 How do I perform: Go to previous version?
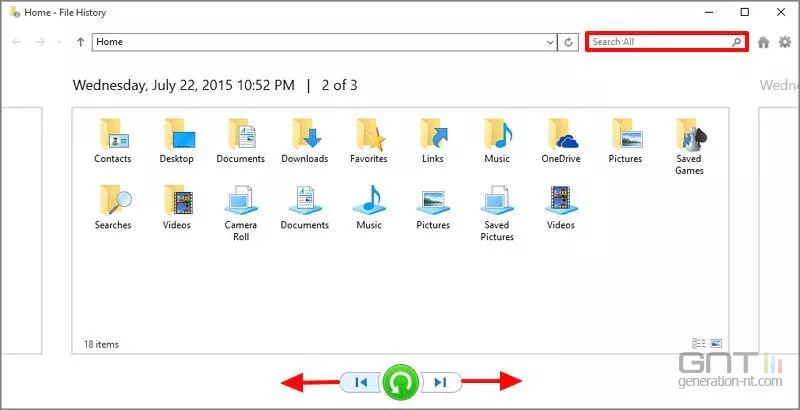click(x=360, y=382)
